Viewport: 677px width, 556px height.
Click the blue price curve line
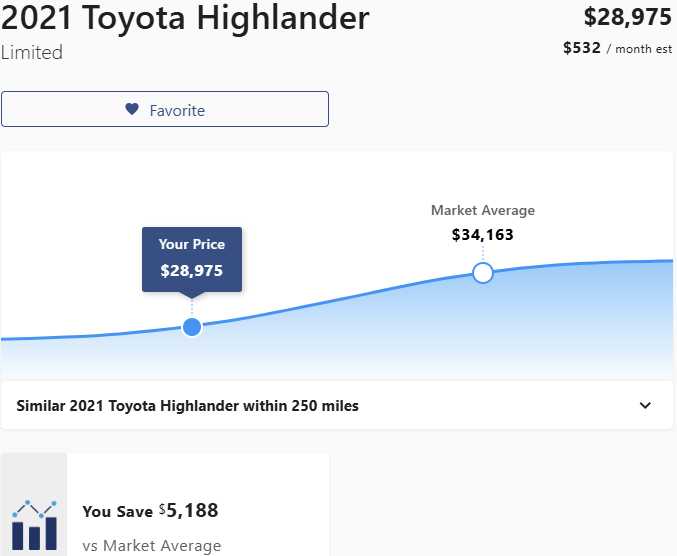click(337, 300)
